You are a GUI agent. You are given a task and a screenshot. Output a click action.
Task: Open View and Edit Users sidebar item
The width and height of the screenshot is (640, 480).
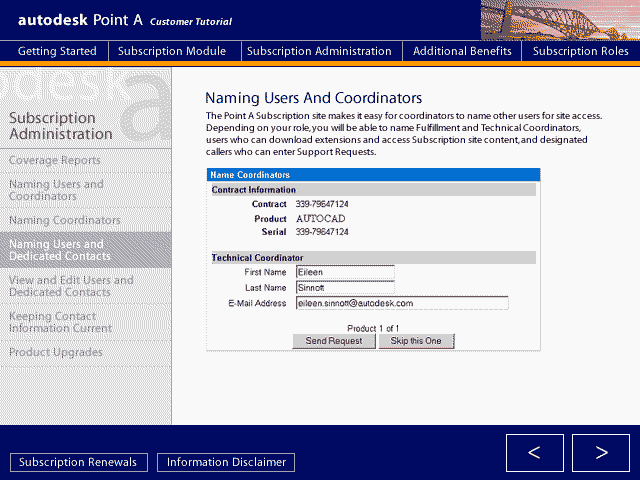(x=70, y=286)
